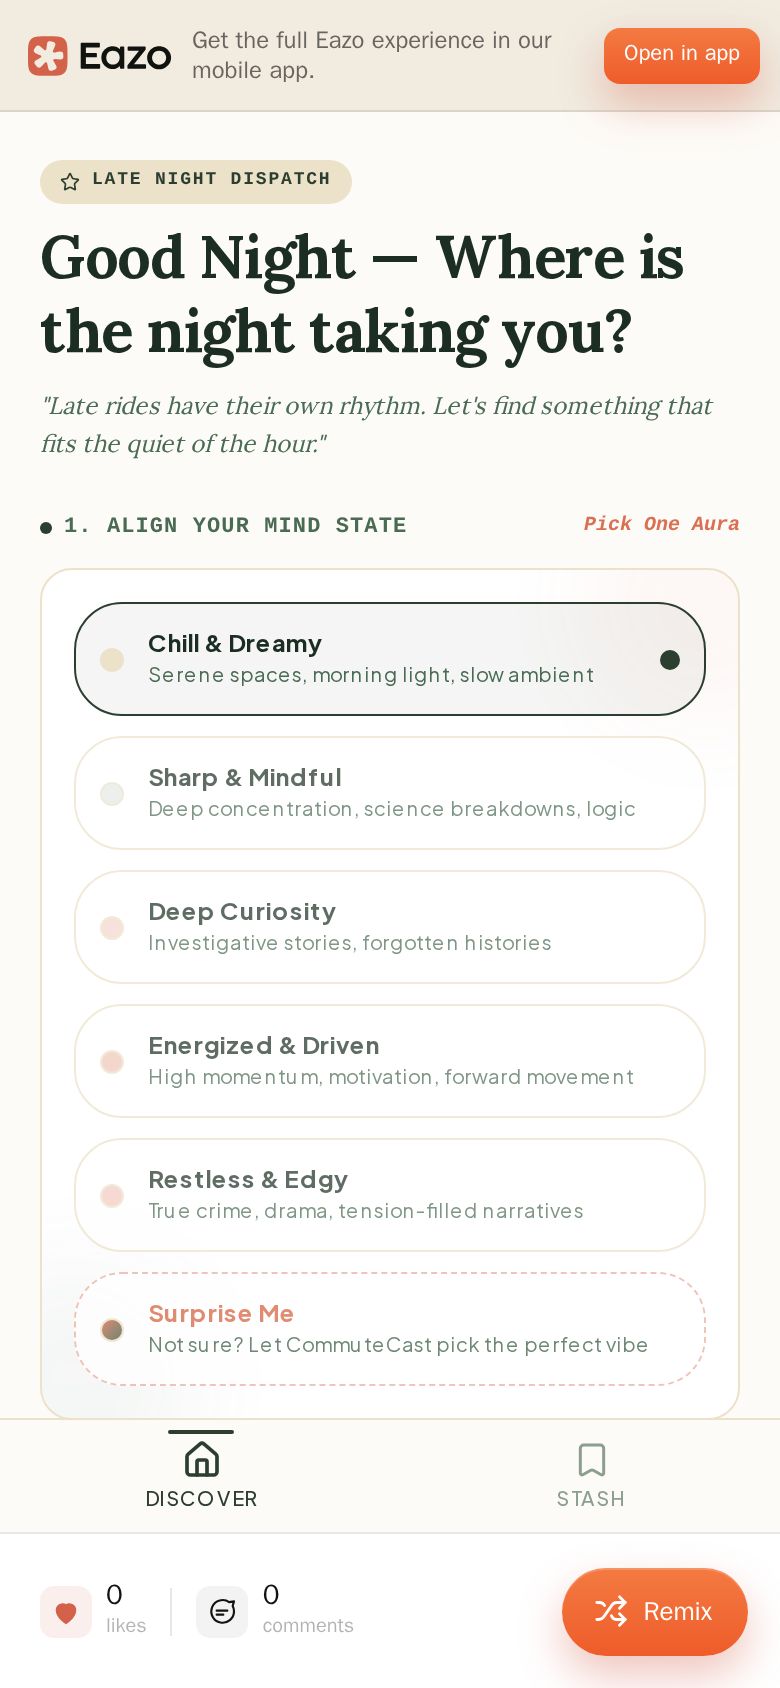This screenshot has height=1688, width=780.
Task: Select Restless & Edgy mood
Action: coord(390,1195)
